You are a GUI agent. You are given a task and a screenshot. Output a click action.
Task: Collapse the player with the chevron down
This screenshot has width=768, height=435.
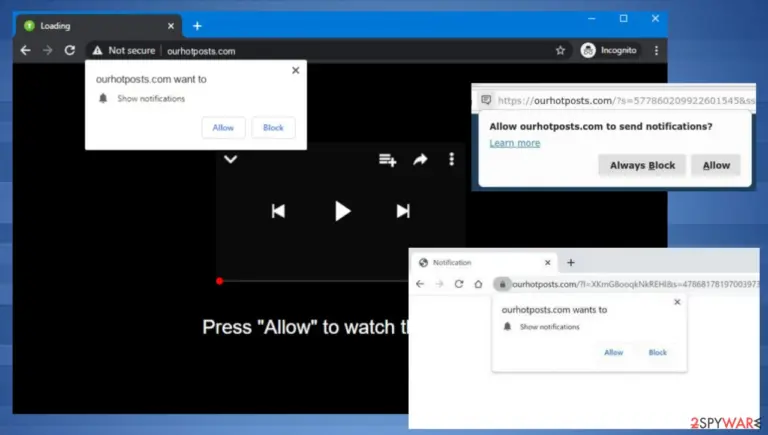[x=231, y=159]
